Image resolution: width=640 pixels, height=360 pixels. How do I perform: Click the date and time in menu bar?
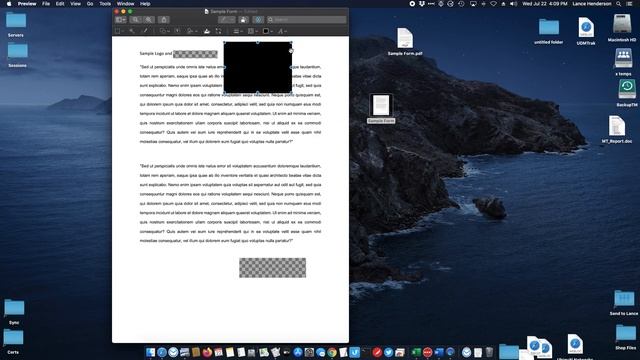545,4
